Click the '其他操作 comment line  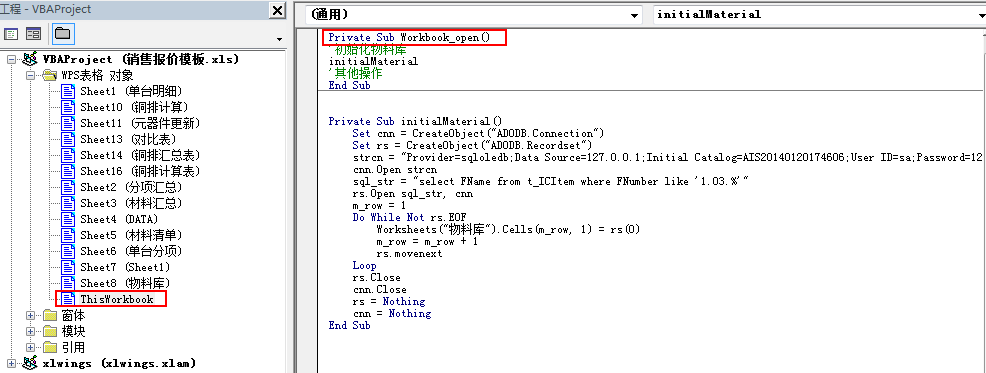[x=355, y=74]
